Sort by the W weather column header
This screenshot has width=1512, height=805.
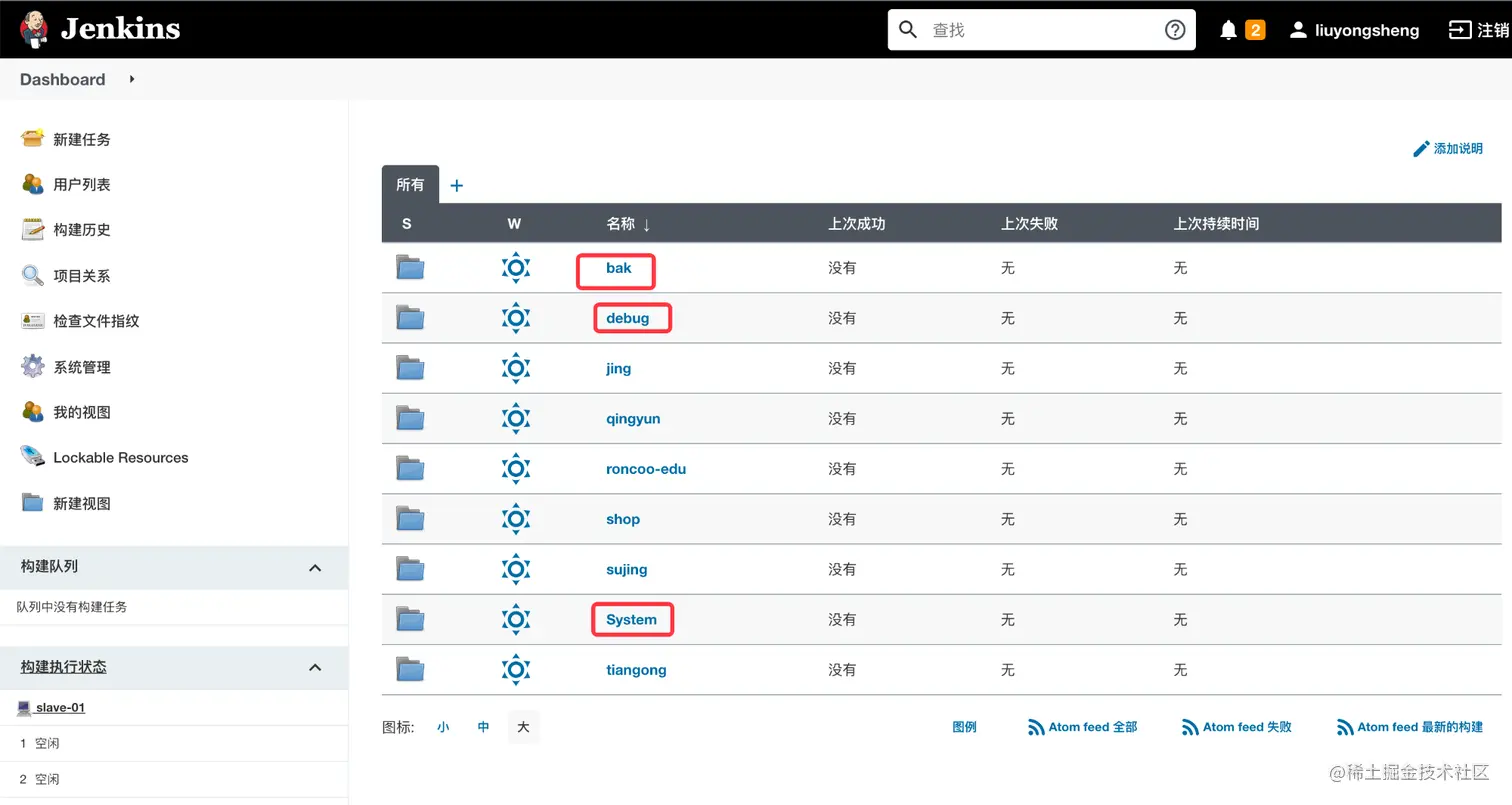click(514, 224)
